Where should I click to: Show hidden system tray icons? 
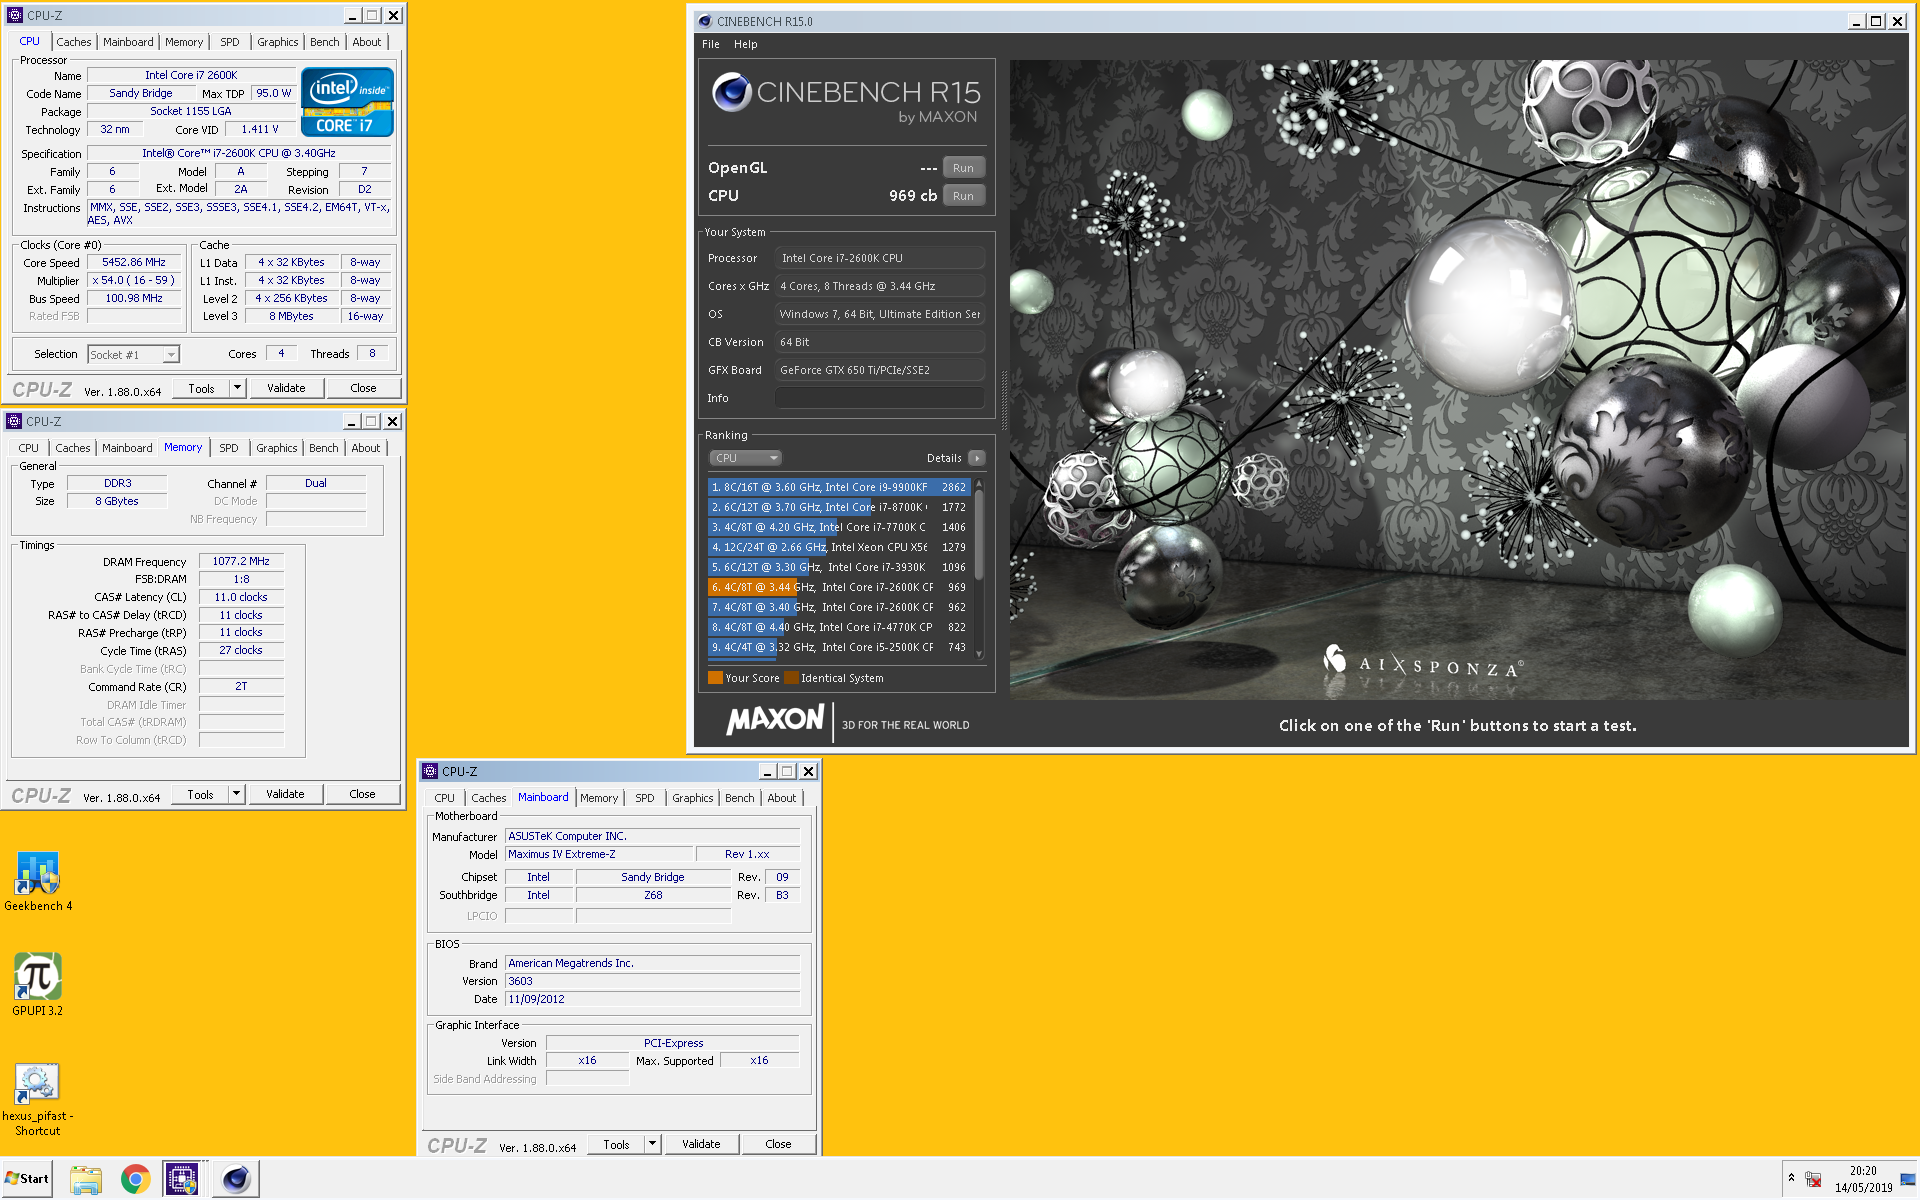[1791, 1178]
